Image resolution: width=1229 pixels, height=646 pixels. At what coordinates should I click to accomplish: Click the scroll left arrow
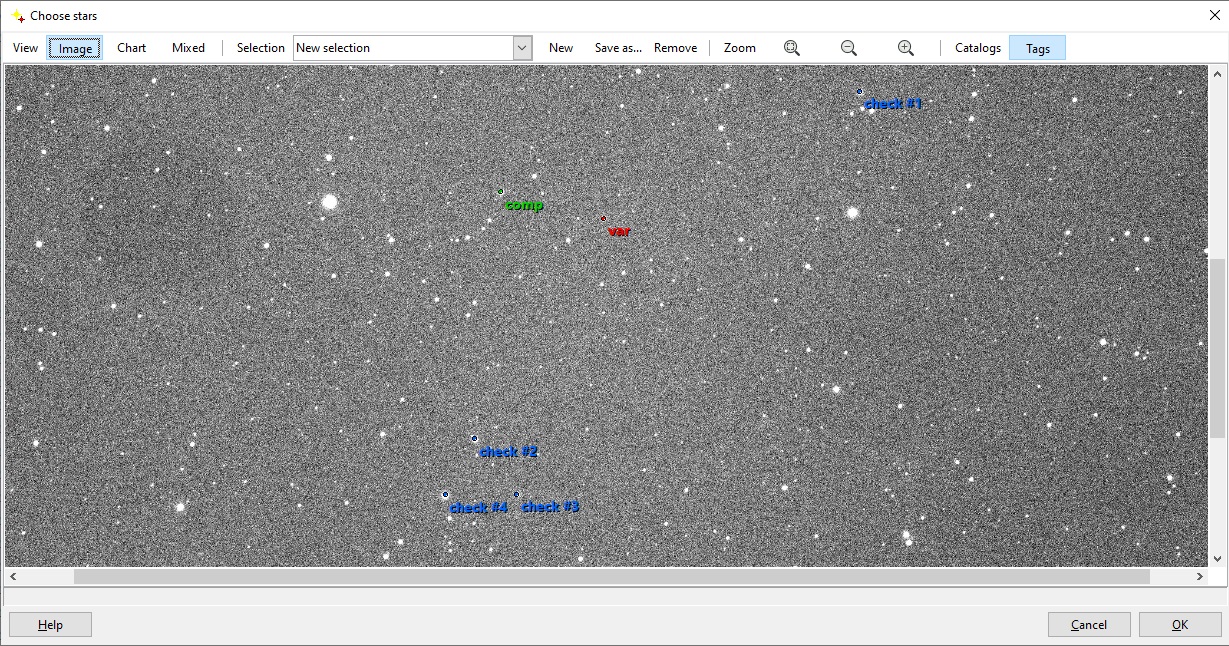point(13,577)
